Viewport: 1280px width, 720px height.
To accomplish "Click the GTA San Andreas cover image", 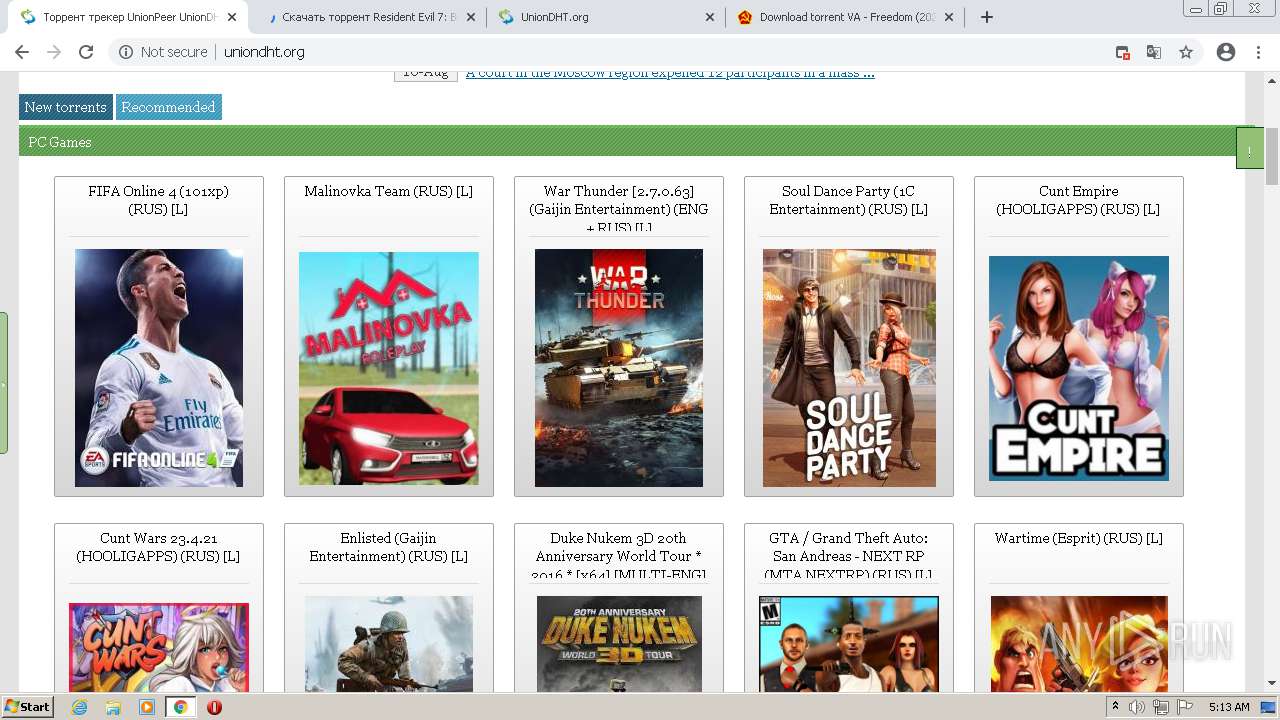I will pyautogui.click(x=849, y=644).
